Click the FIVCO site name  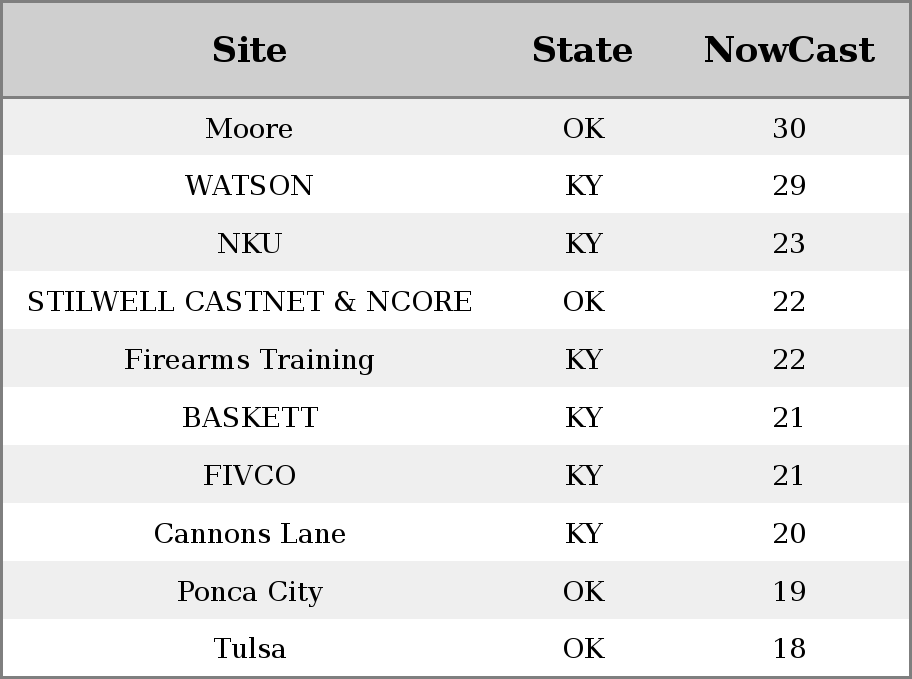[250, 475]
